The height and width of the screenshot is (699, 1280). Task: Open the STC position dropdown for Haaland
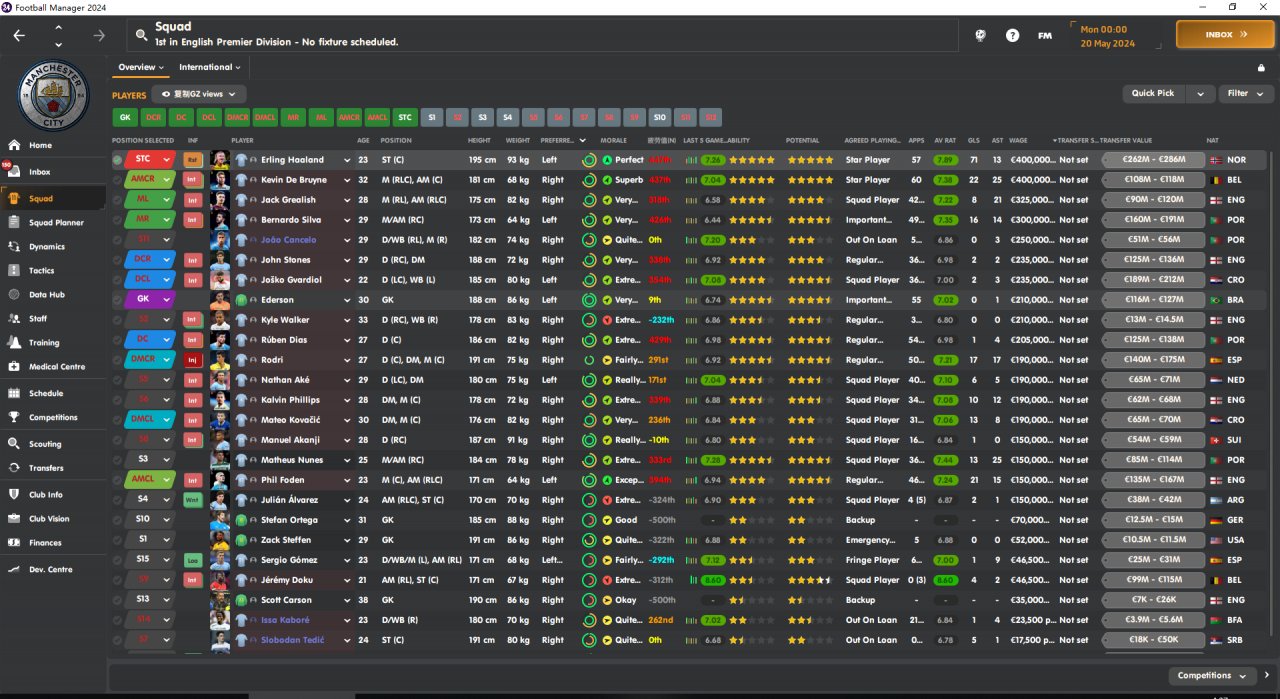[x=166, y=160]
